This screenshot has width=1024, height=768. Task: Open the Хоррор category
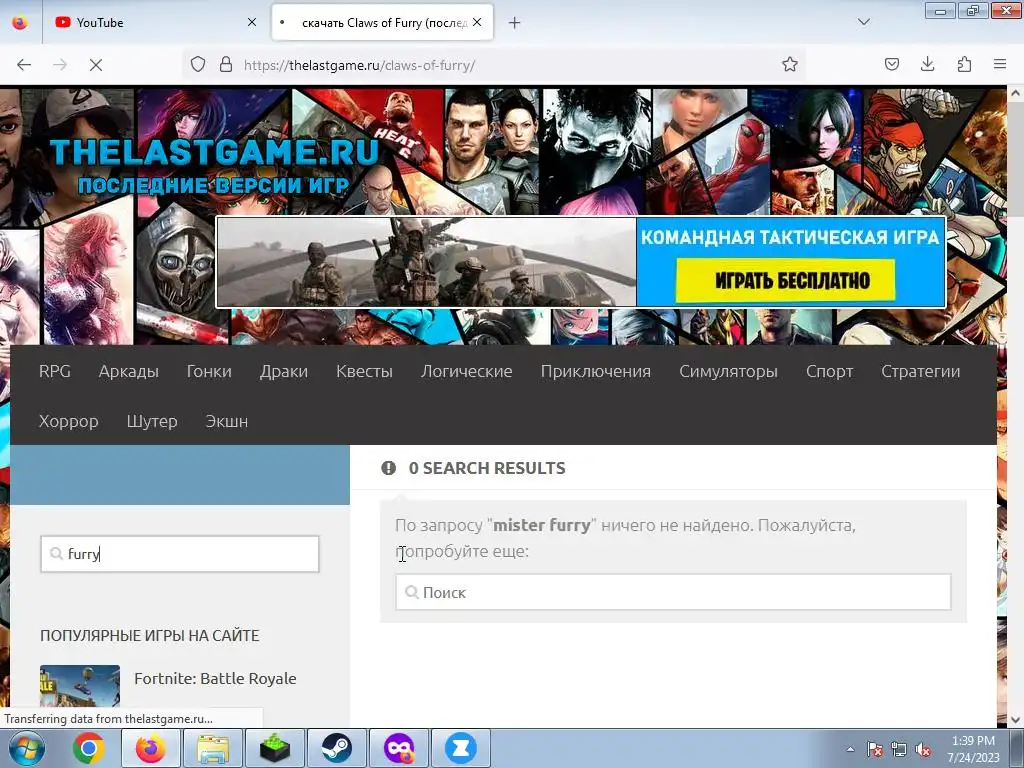click(69, 421)
